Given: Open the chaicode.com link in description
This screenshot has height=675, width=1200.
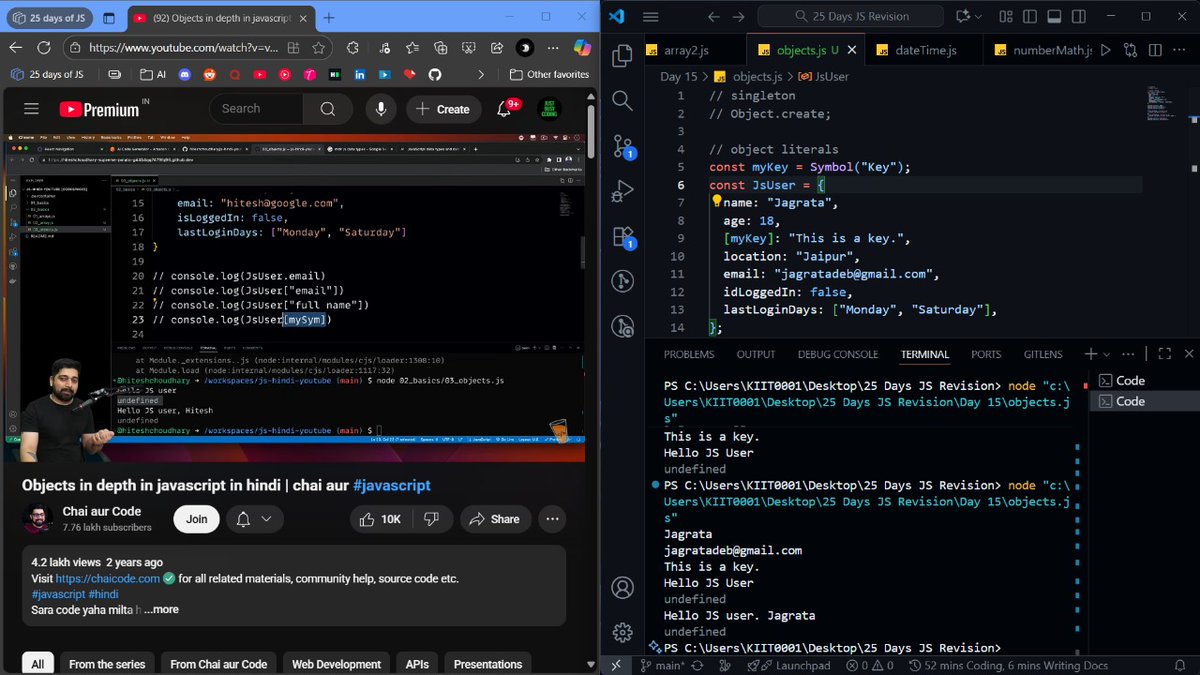Looking at the screenshot, I should 108,578.
